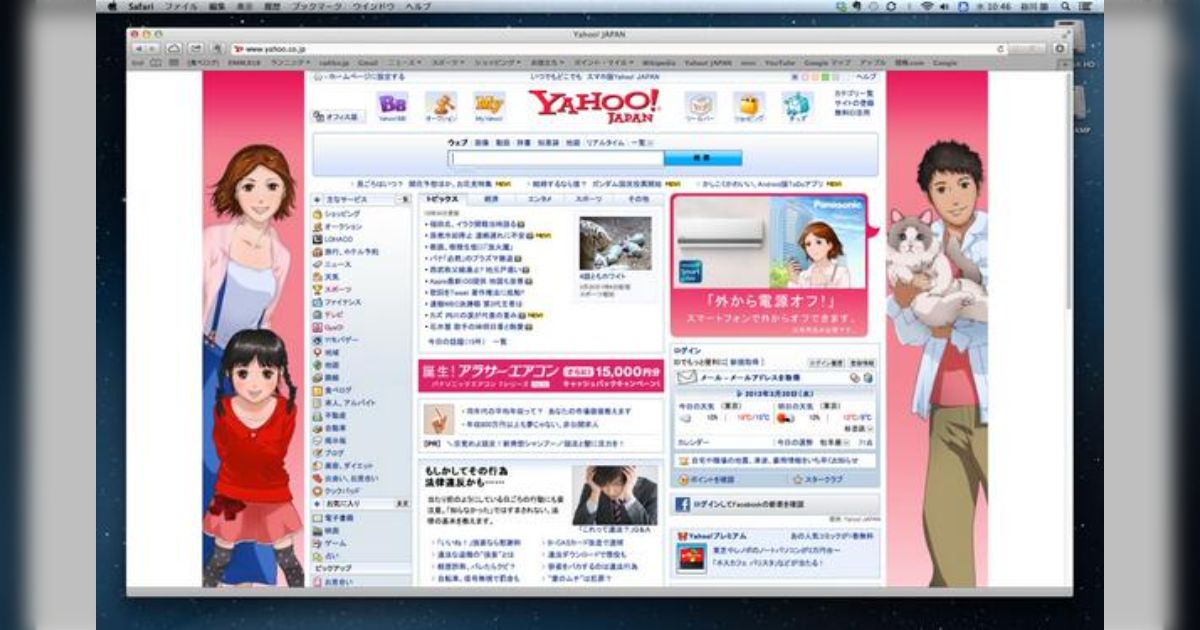The width and height of the screenshot is (1200, 630).
Task: Click the Wi-Fi icon in menu bar
Action: [x=926, y=6]
